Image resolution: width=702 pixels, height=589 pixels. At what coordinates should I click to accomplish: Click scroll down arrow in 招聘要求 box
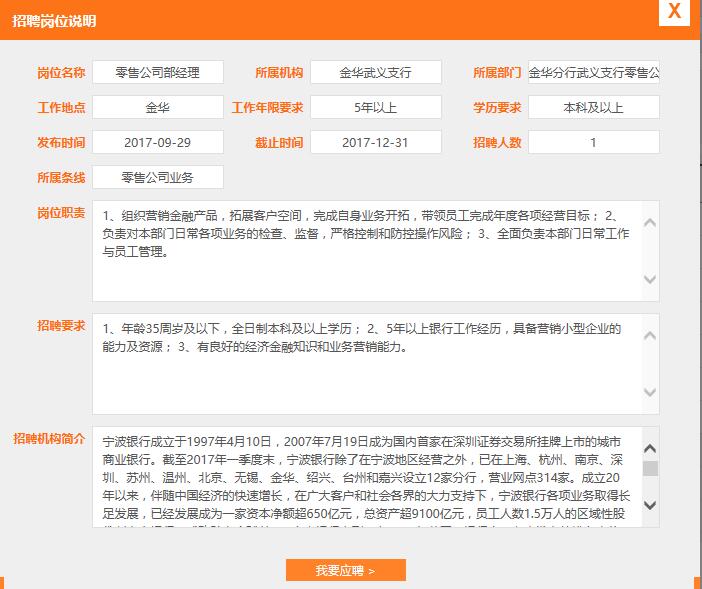click(650, 392)
